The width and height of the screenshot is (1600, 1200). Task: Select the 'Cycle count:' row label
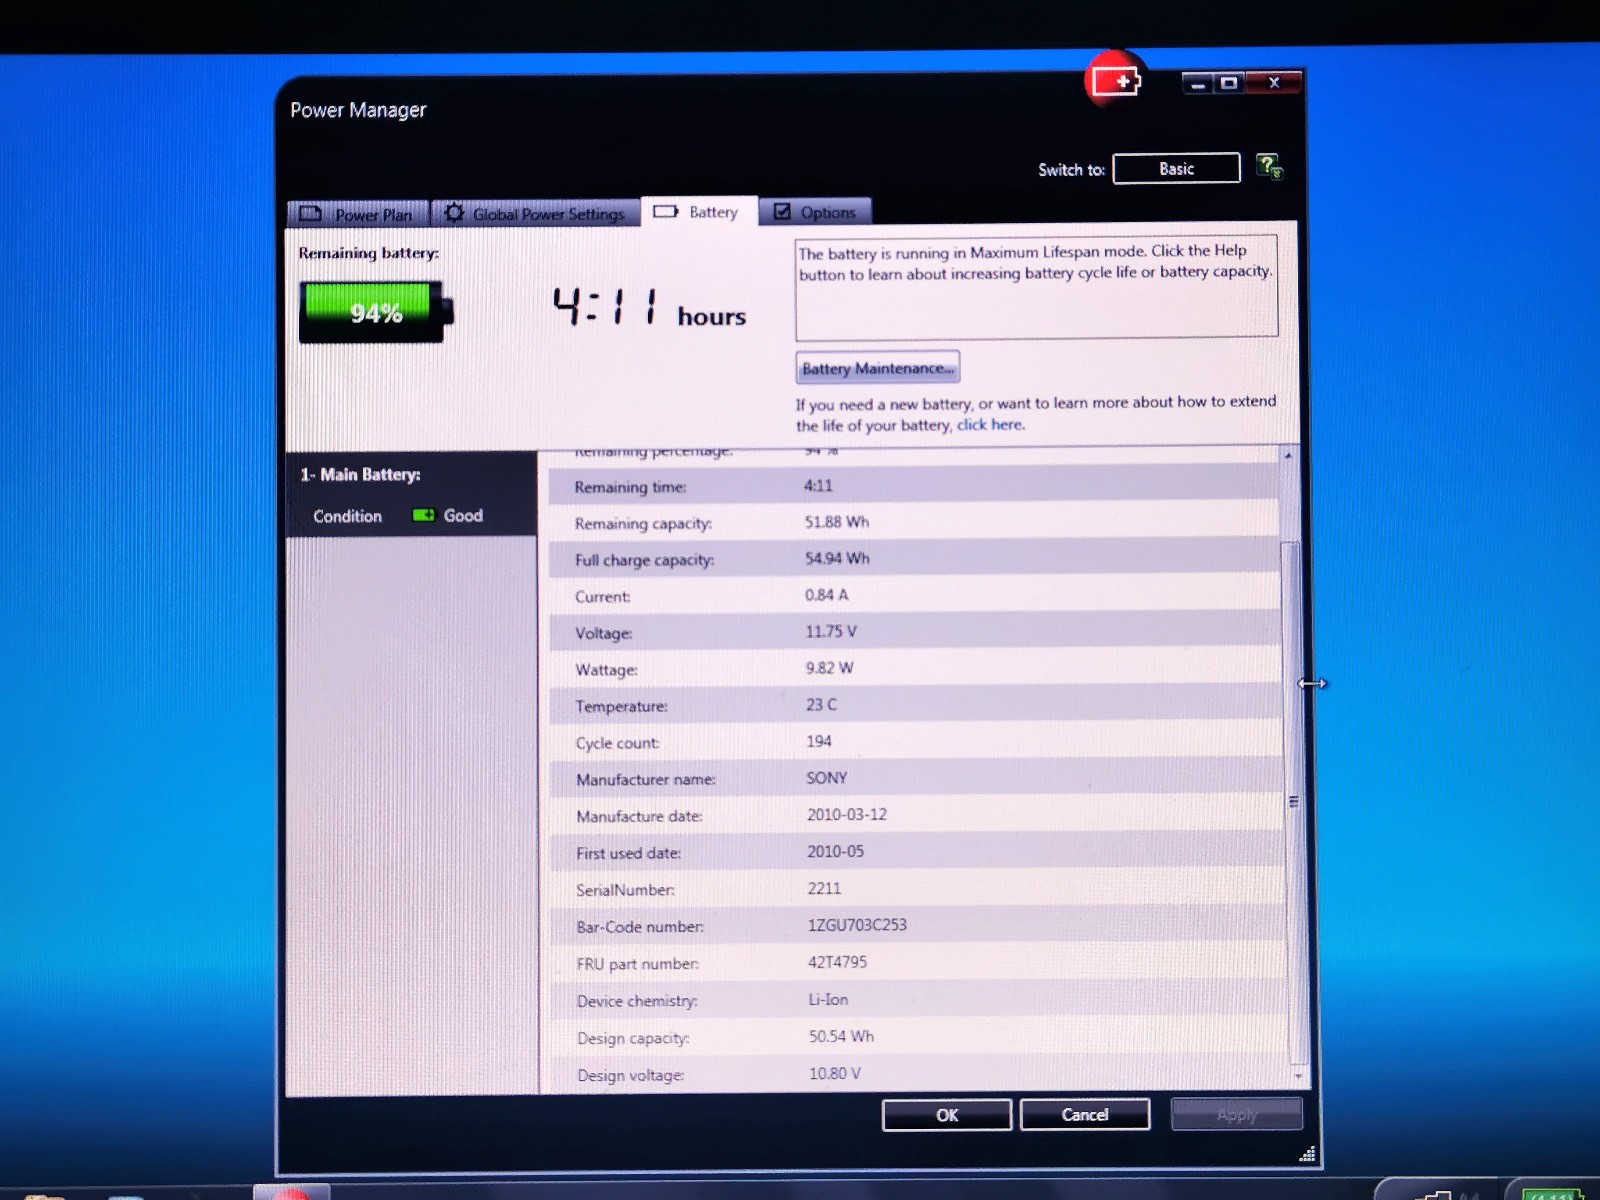(x=617, y=743)
